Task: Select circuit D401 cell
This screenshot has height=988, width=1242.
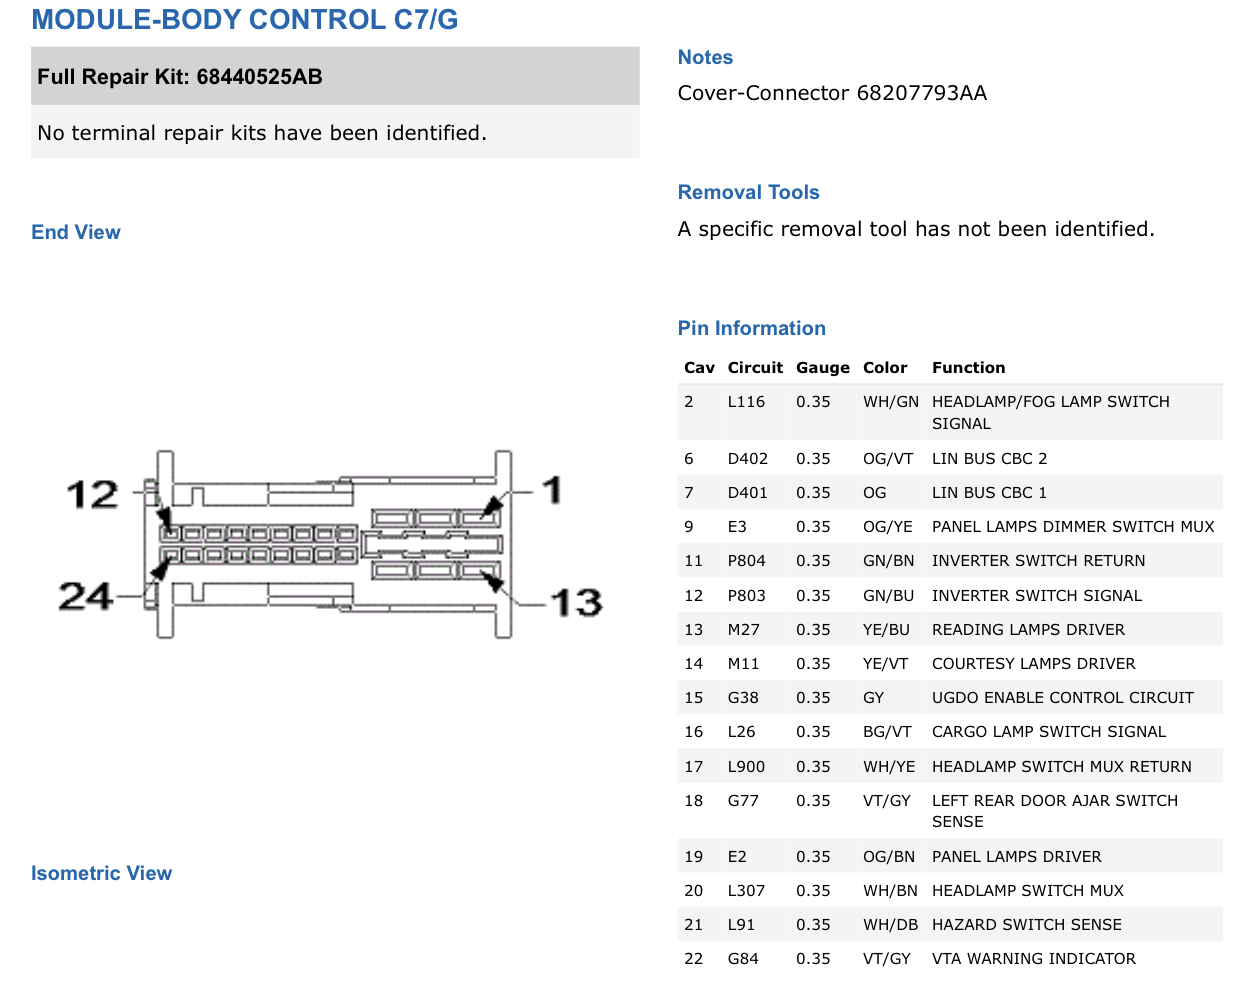Action: (748, 493)
